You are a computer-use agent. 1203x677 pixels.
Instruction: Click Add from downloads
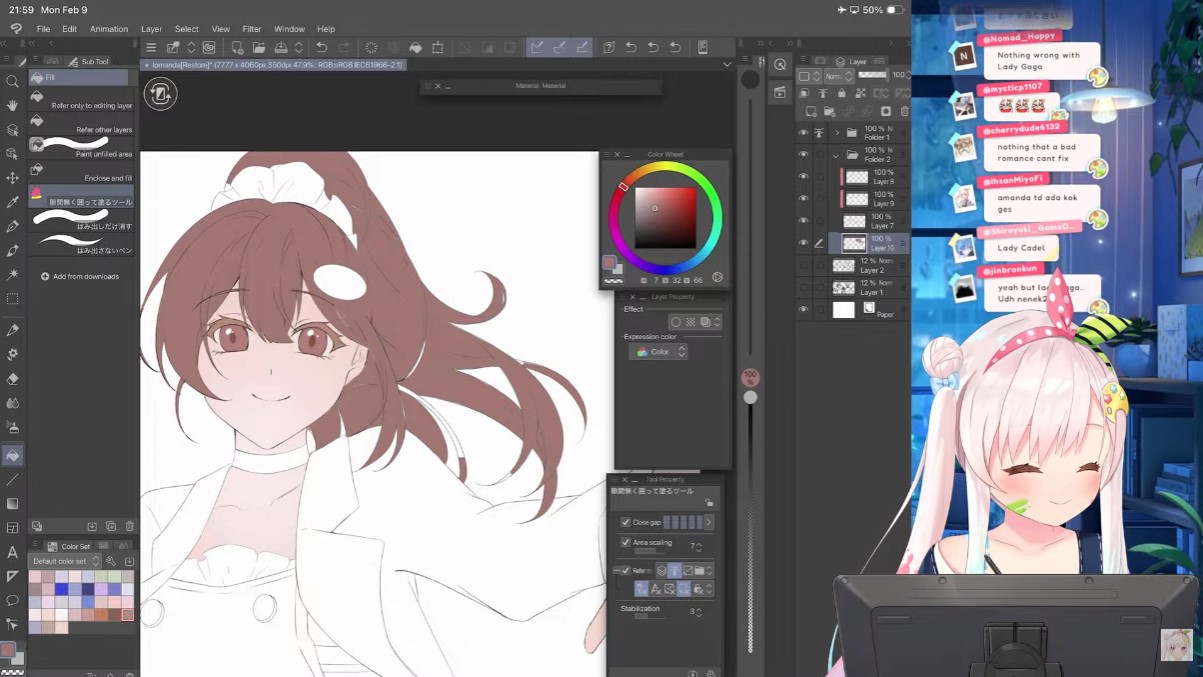85,276
